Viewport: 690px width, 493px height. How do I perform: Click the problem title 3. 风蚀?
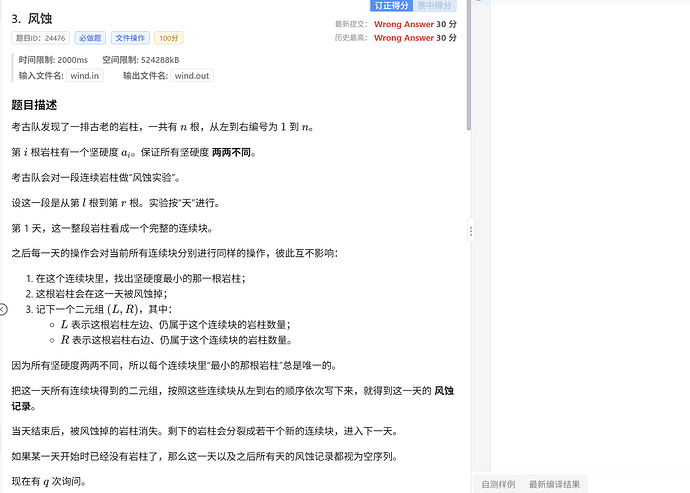32,18
